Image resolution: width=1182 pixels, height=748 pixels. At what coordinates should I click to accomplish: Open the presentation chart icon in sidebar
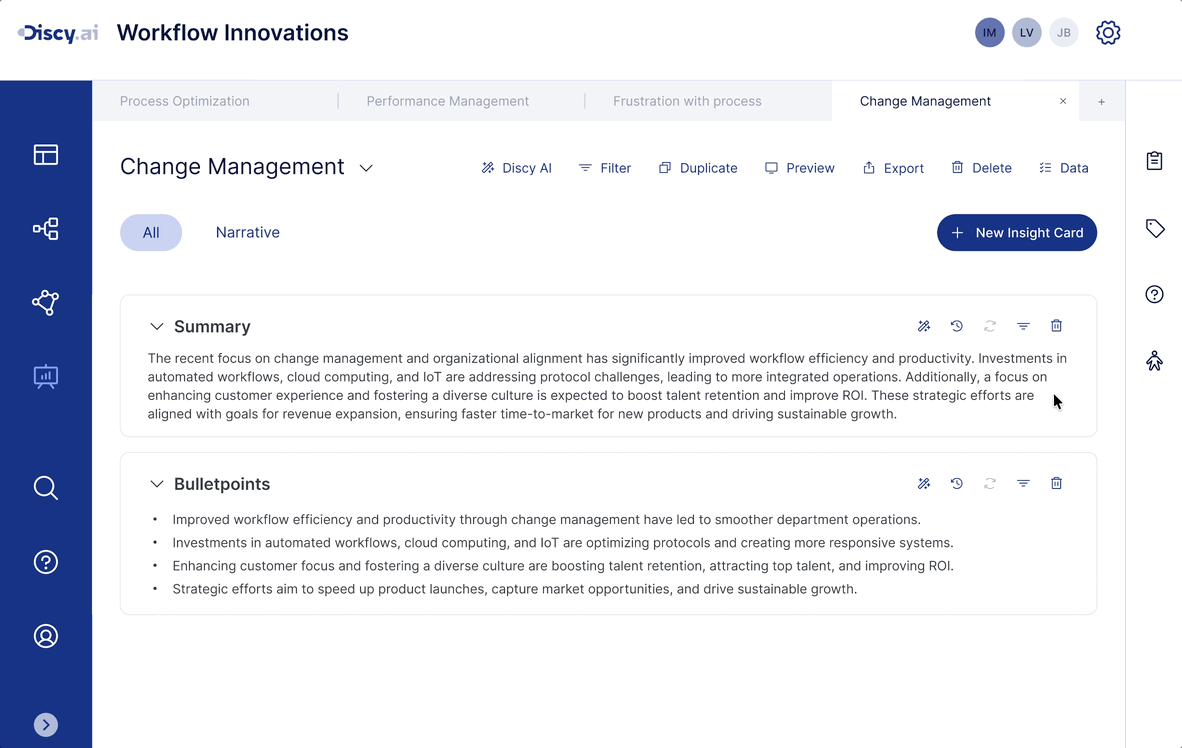pyautogui.click(x=46, y=377)
